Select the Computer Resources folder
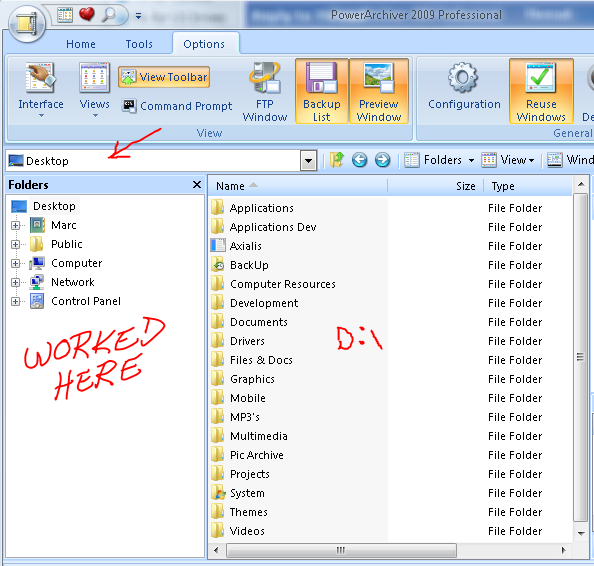Viewport: 594px width, 566px height. (x=283, y=284)
